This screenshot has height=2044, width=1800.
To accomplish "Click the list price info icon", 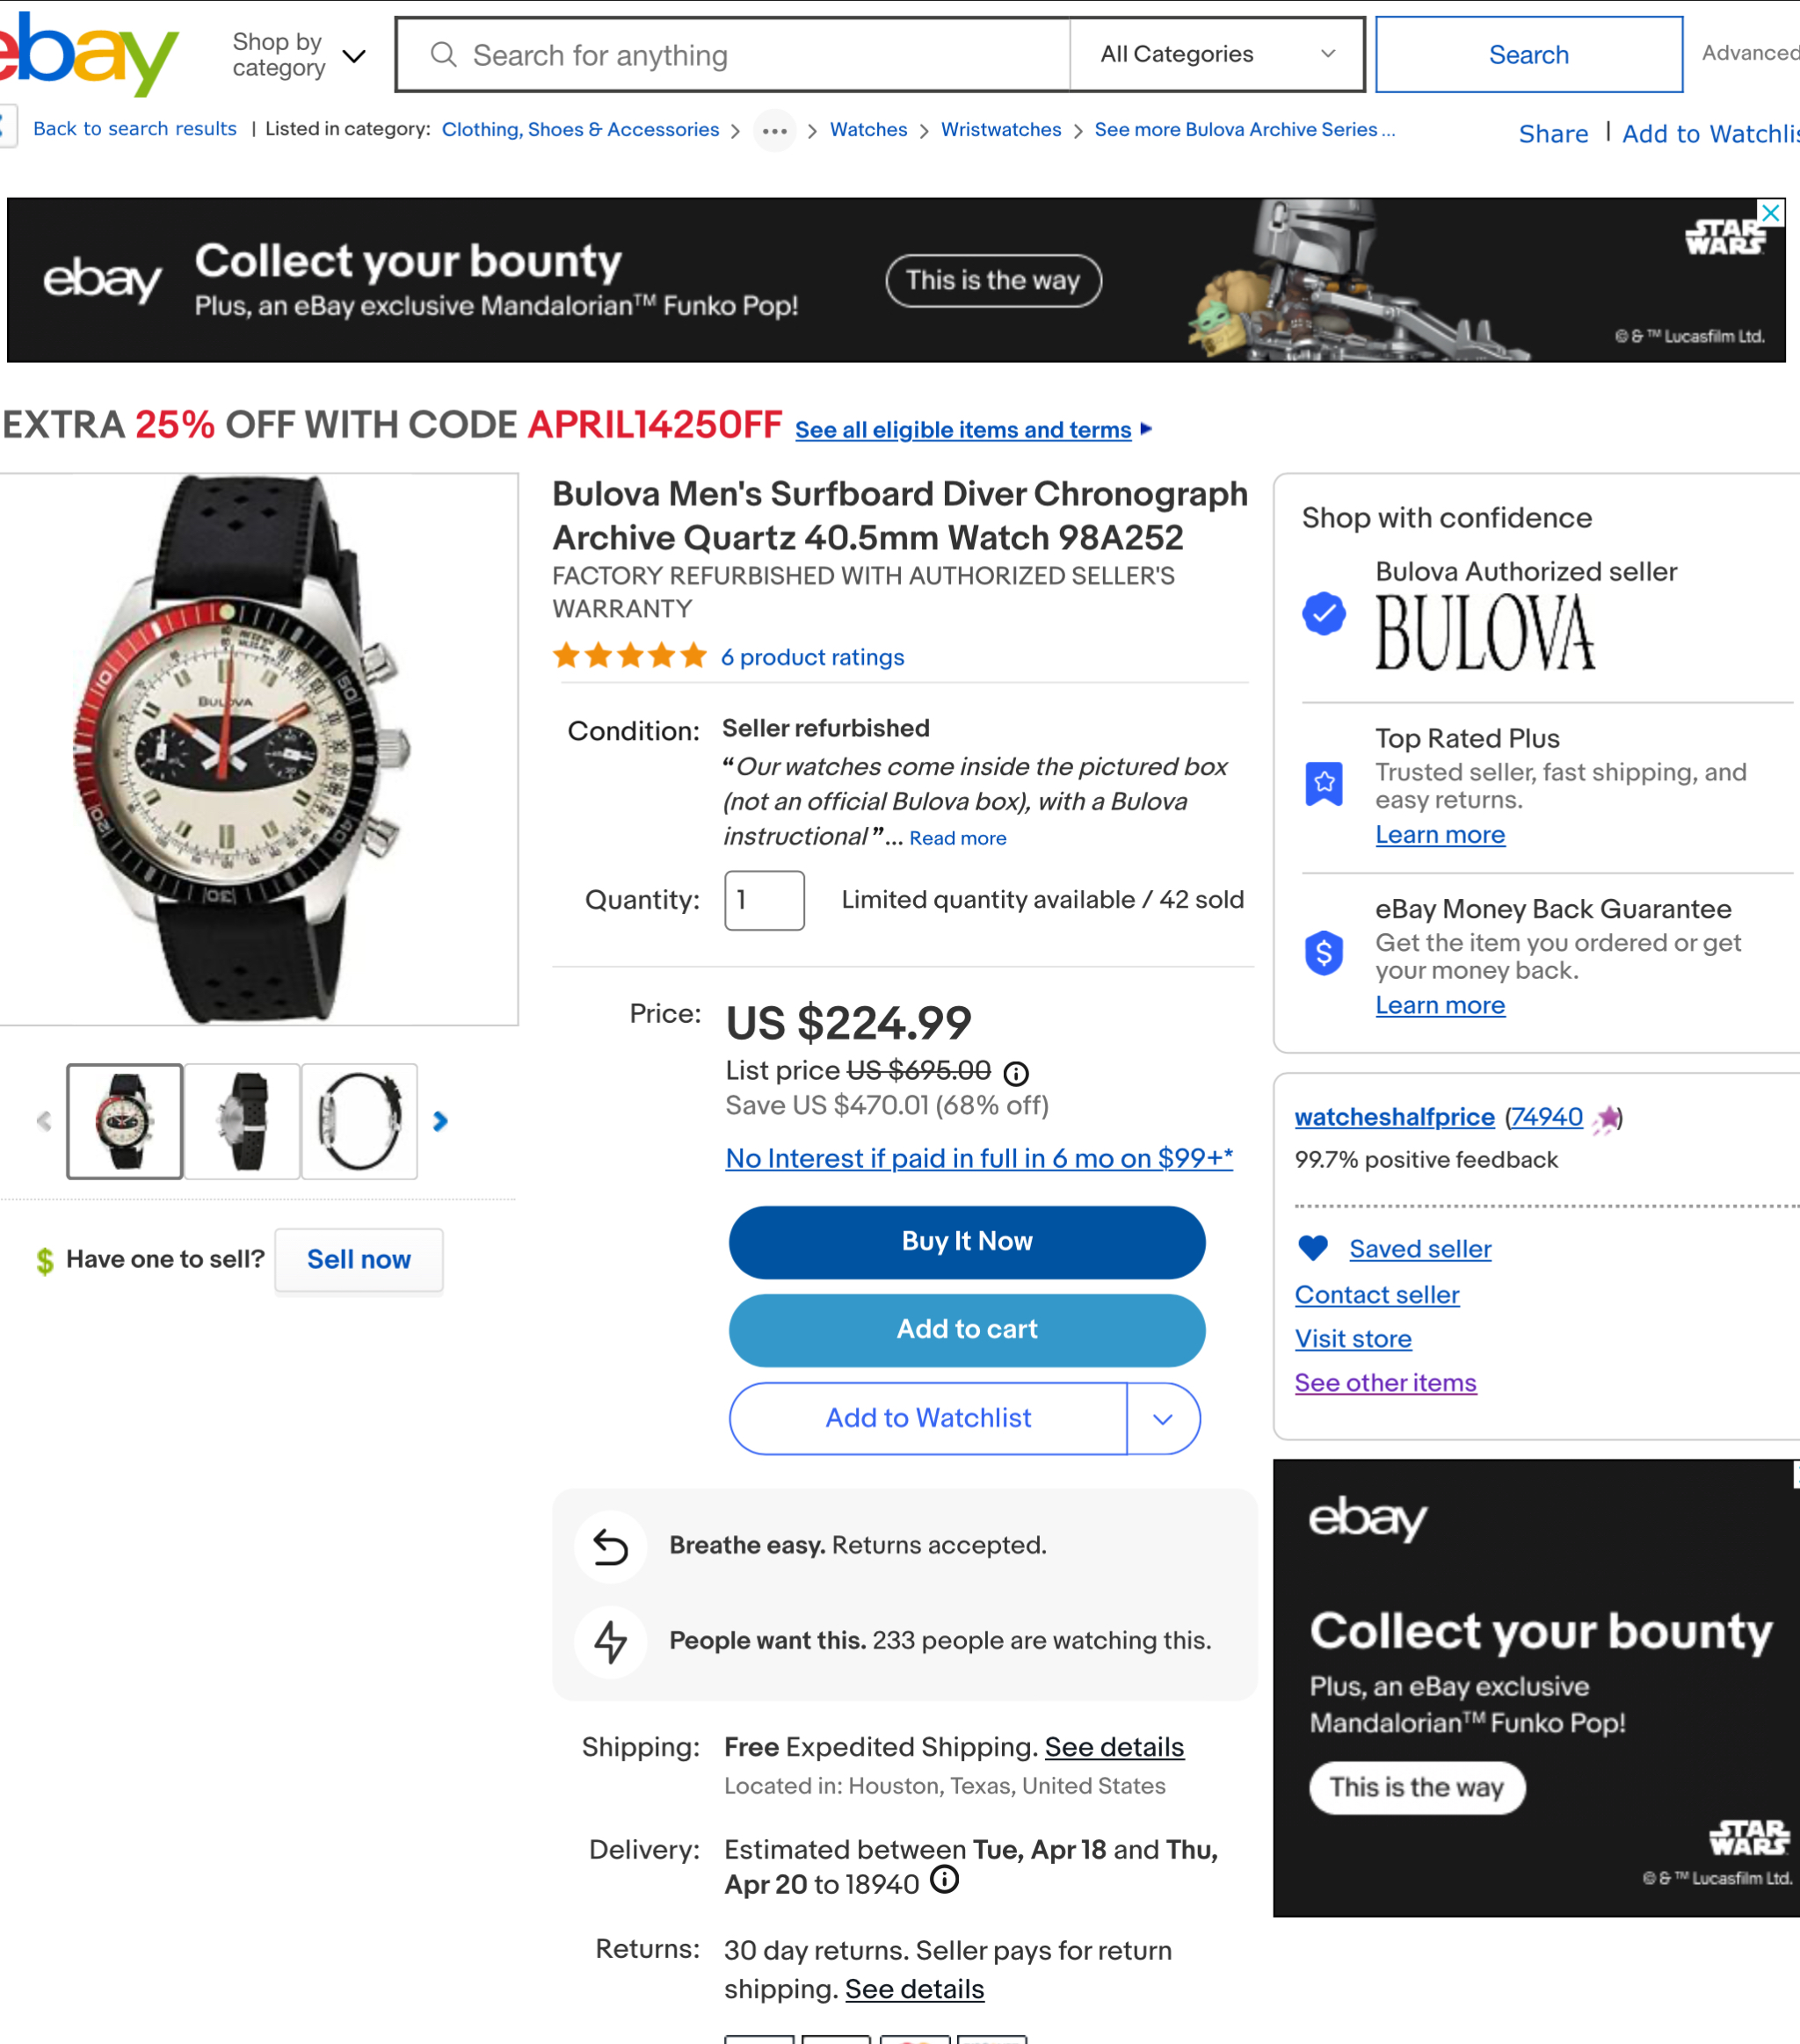I will 1016,1073.
